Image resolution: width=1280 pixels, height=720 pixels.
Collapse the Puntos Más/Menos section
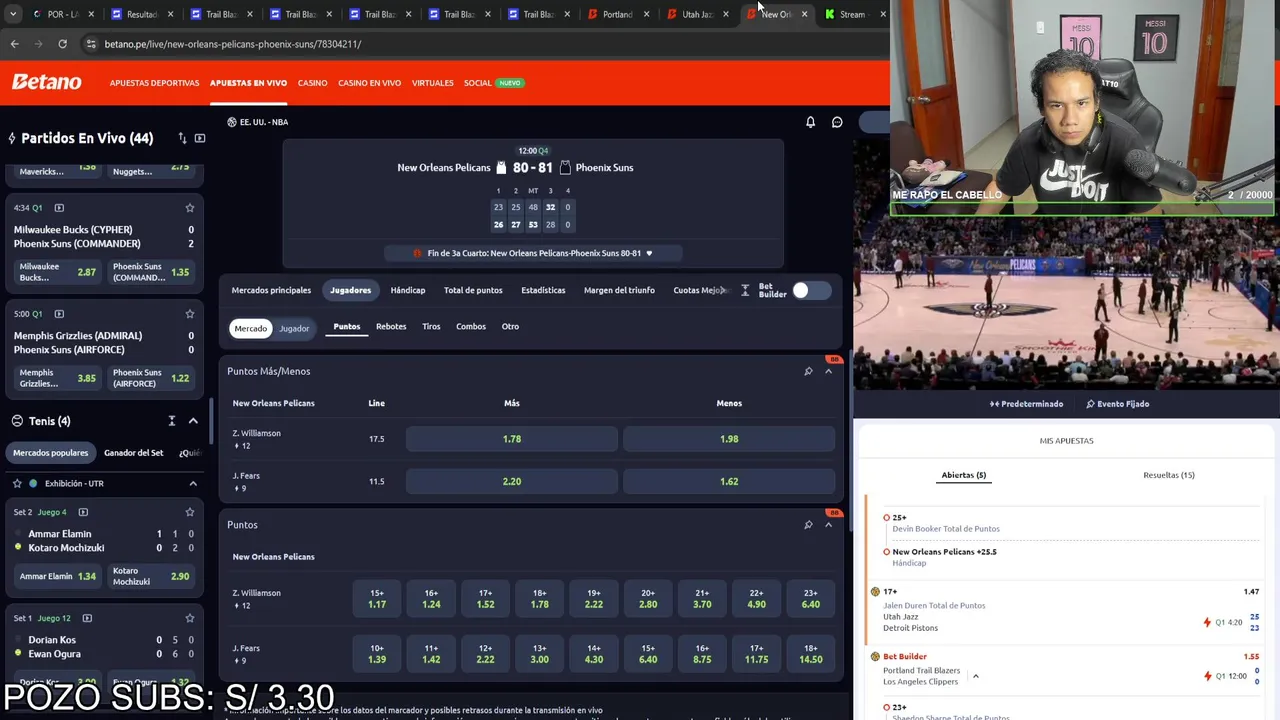click(x=828, y=371)
